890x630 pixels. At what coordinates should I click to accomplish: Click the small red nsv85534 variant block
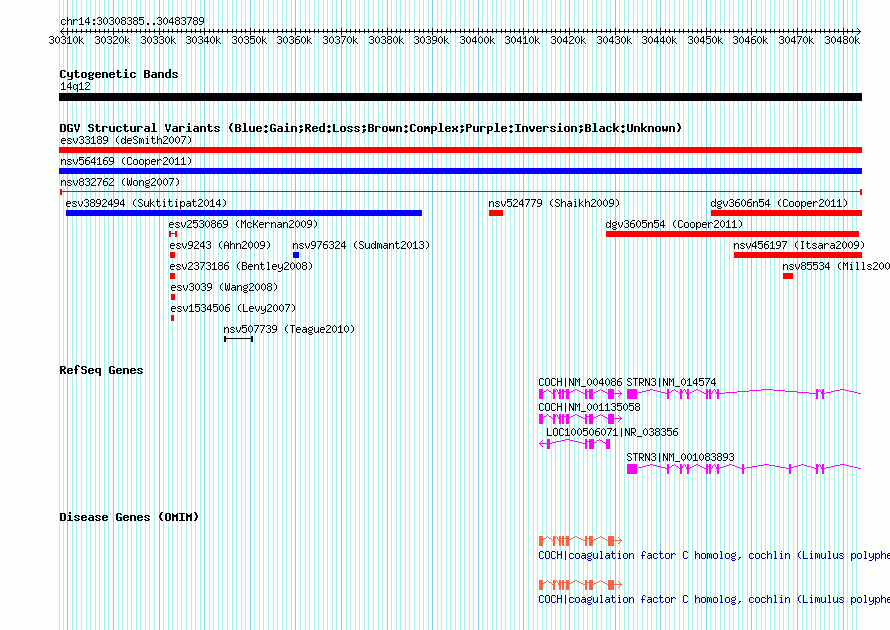click(788, 276)
